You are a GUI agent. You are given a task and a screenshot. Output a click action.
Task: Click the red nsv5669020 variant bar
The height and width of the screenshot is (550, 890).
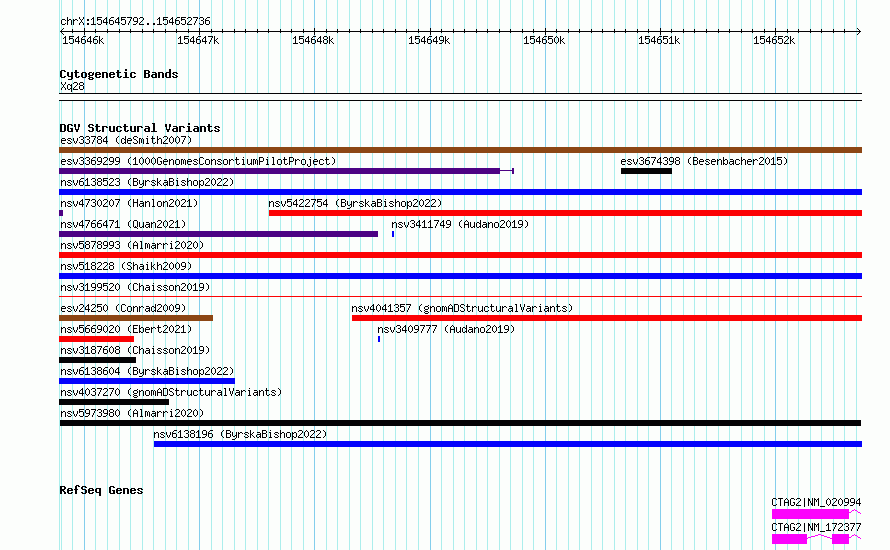96,339
